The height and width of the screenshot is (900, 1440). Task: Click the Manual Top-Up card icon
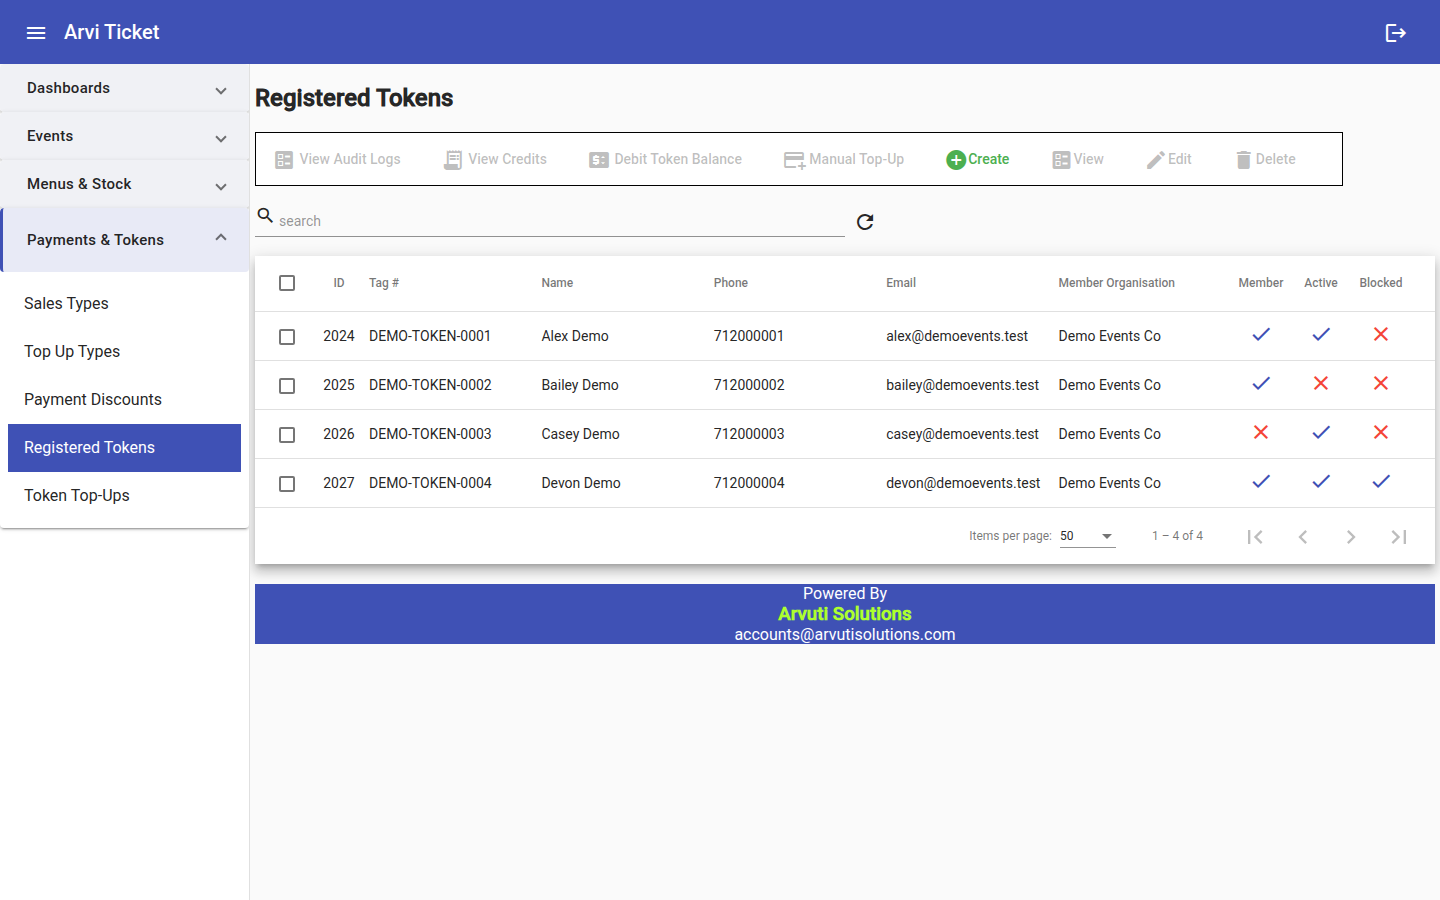tap(795, 160)
